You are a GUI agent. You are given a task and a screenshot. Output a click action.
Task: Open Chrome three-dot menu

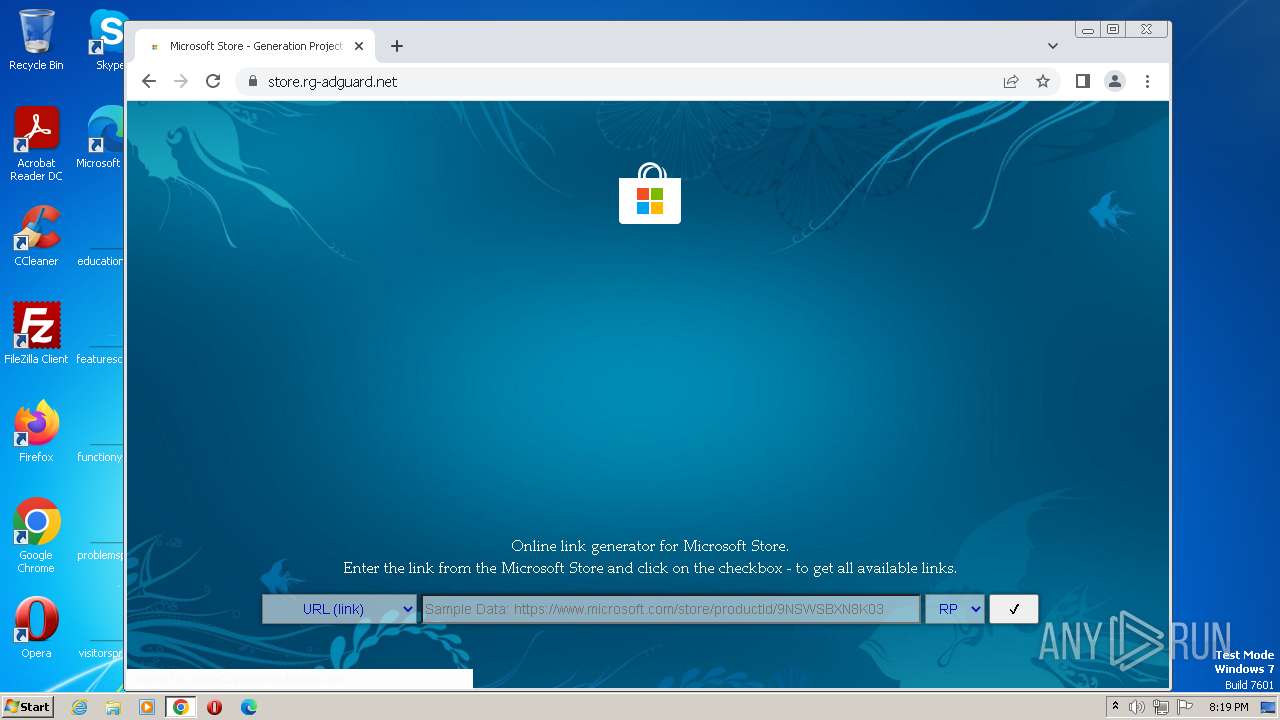point(1147,81)
